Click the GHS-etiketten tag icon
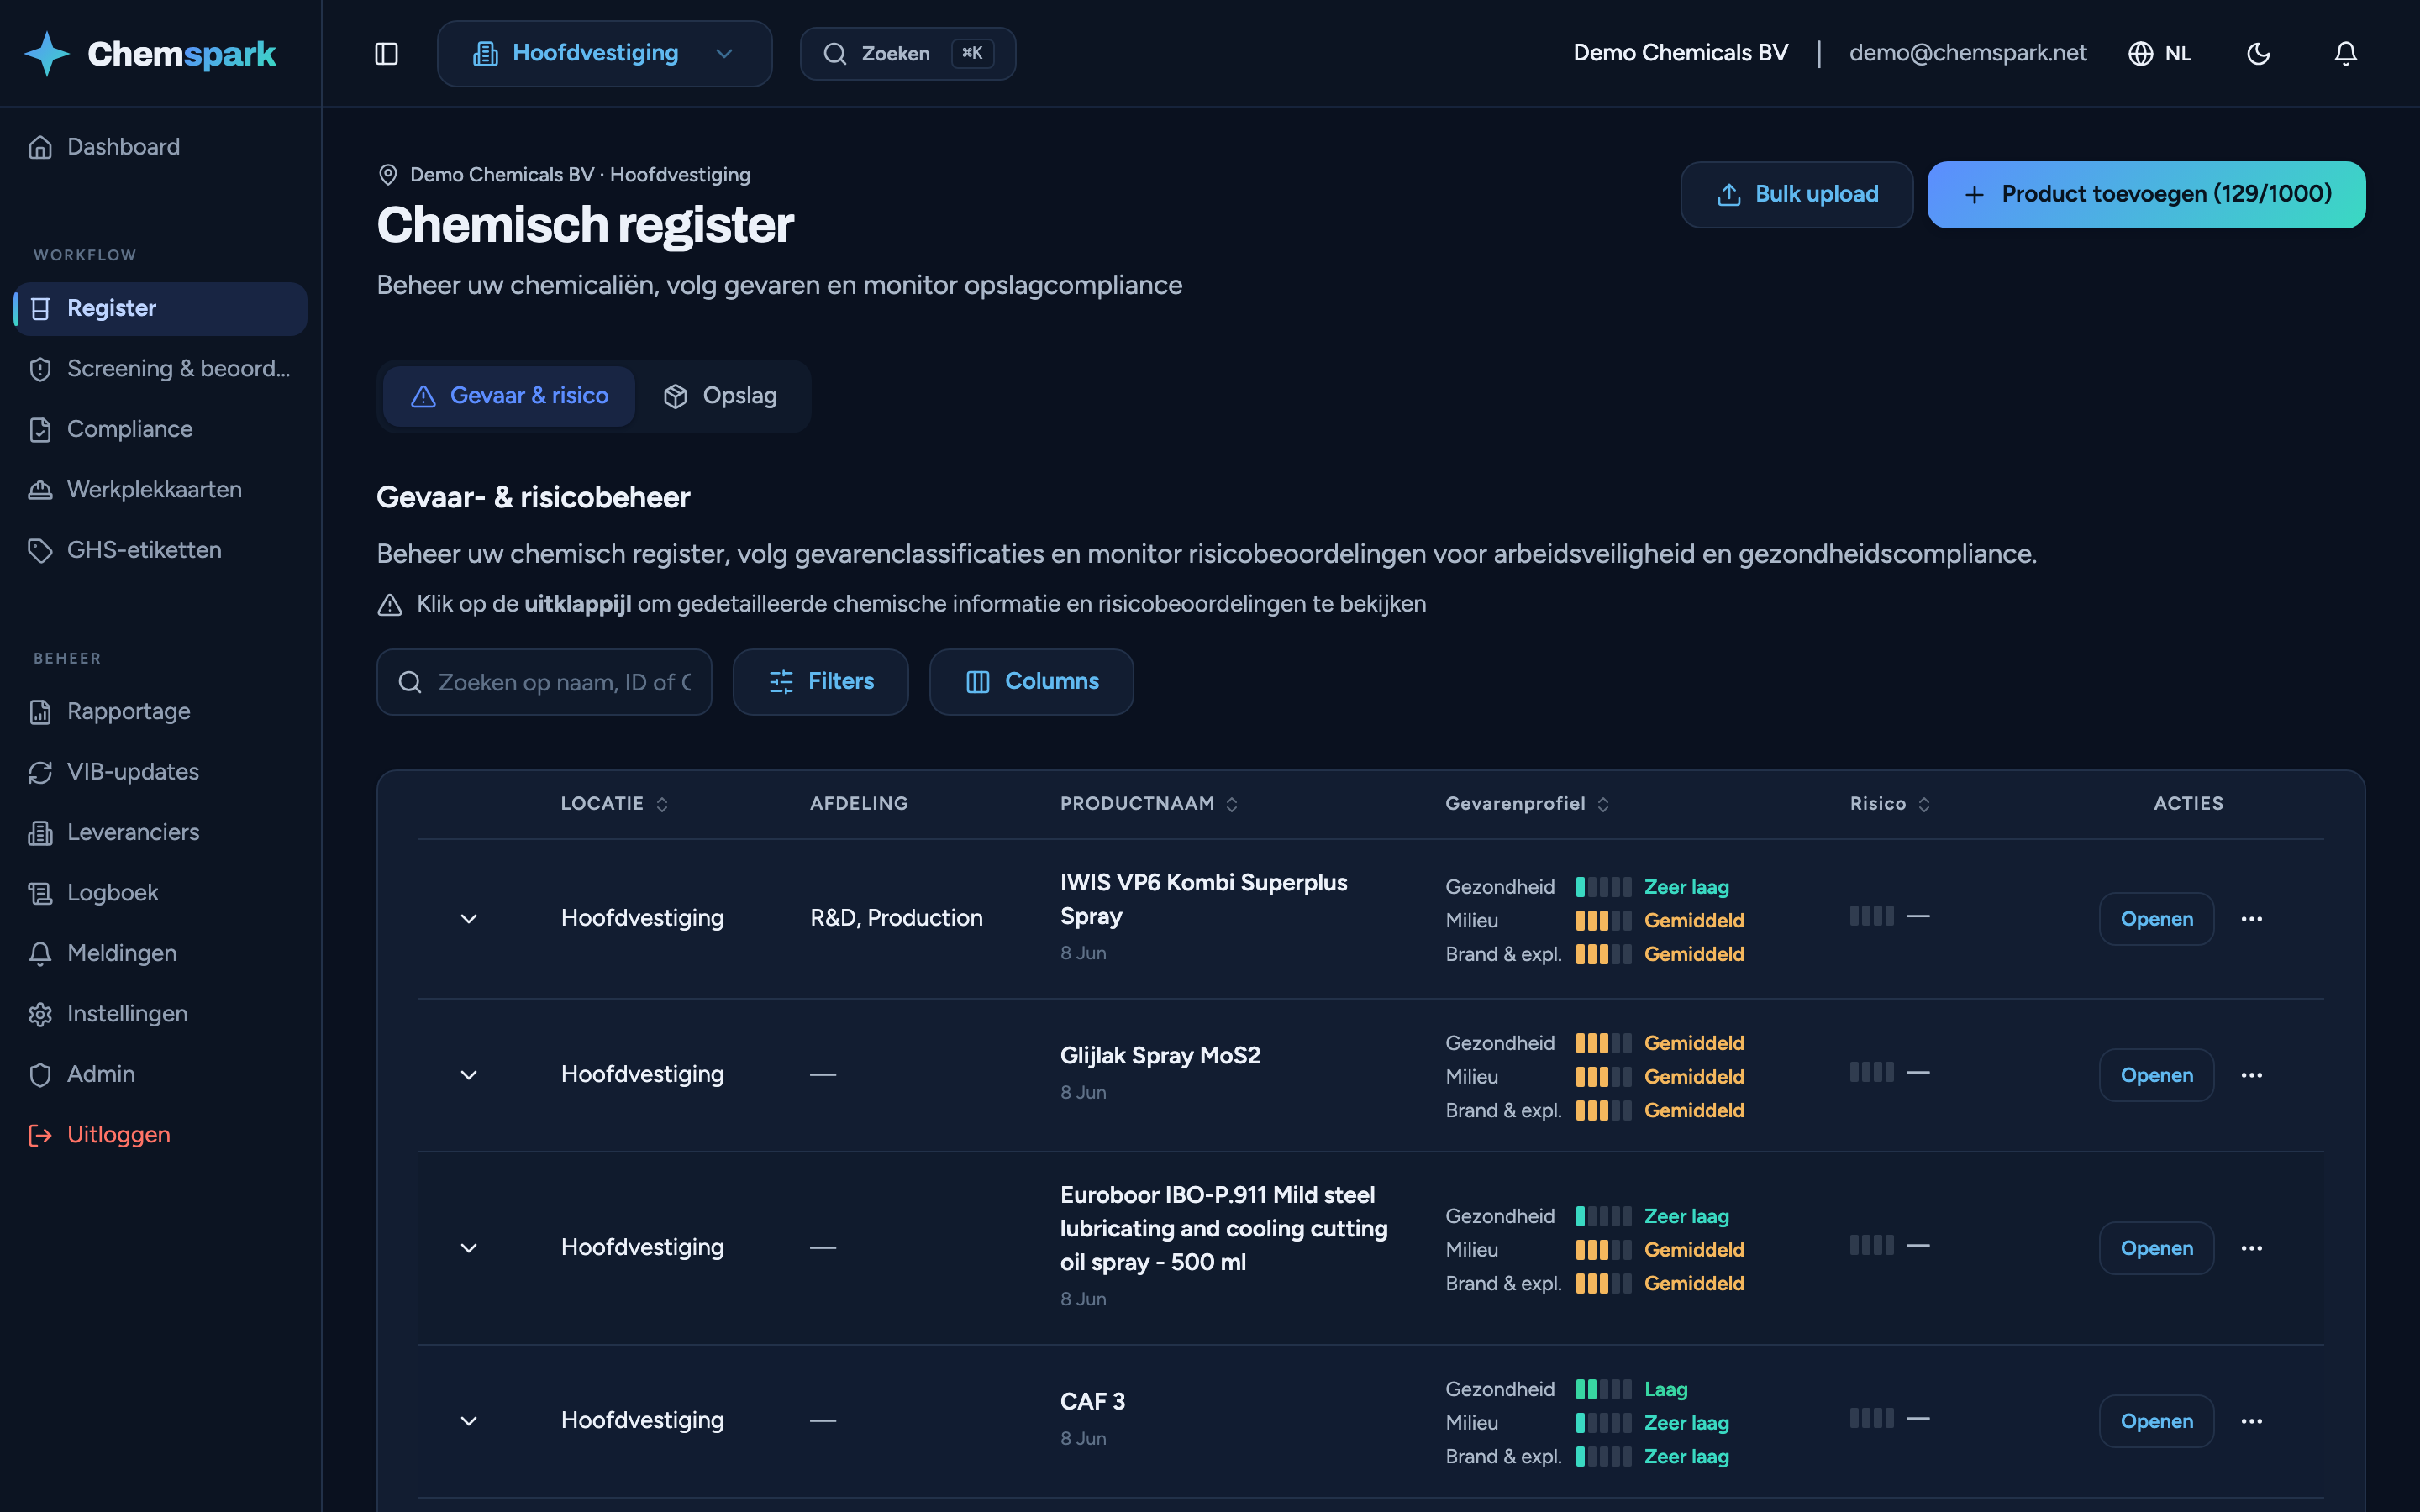 (x=40, y=550)
